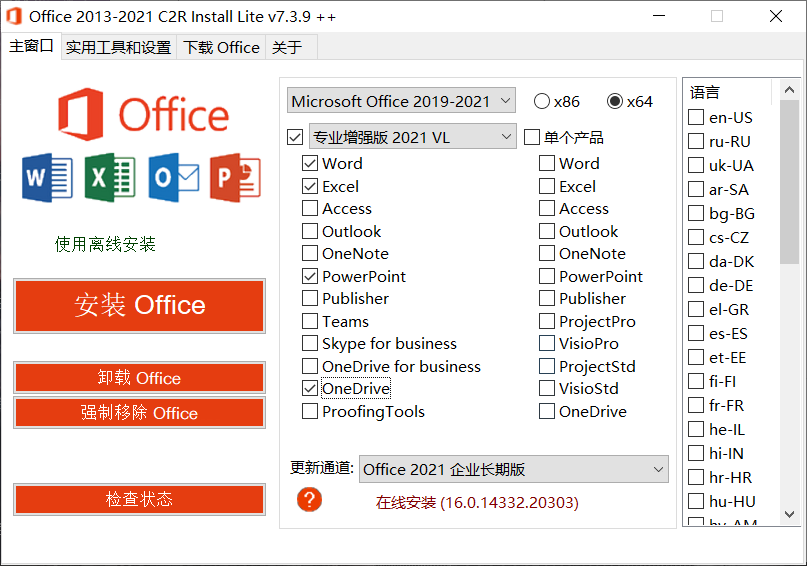This screenshot has width=807, height=566.
Task: Tick the de-DE language checkbox
Action: [x=696, y=285]
